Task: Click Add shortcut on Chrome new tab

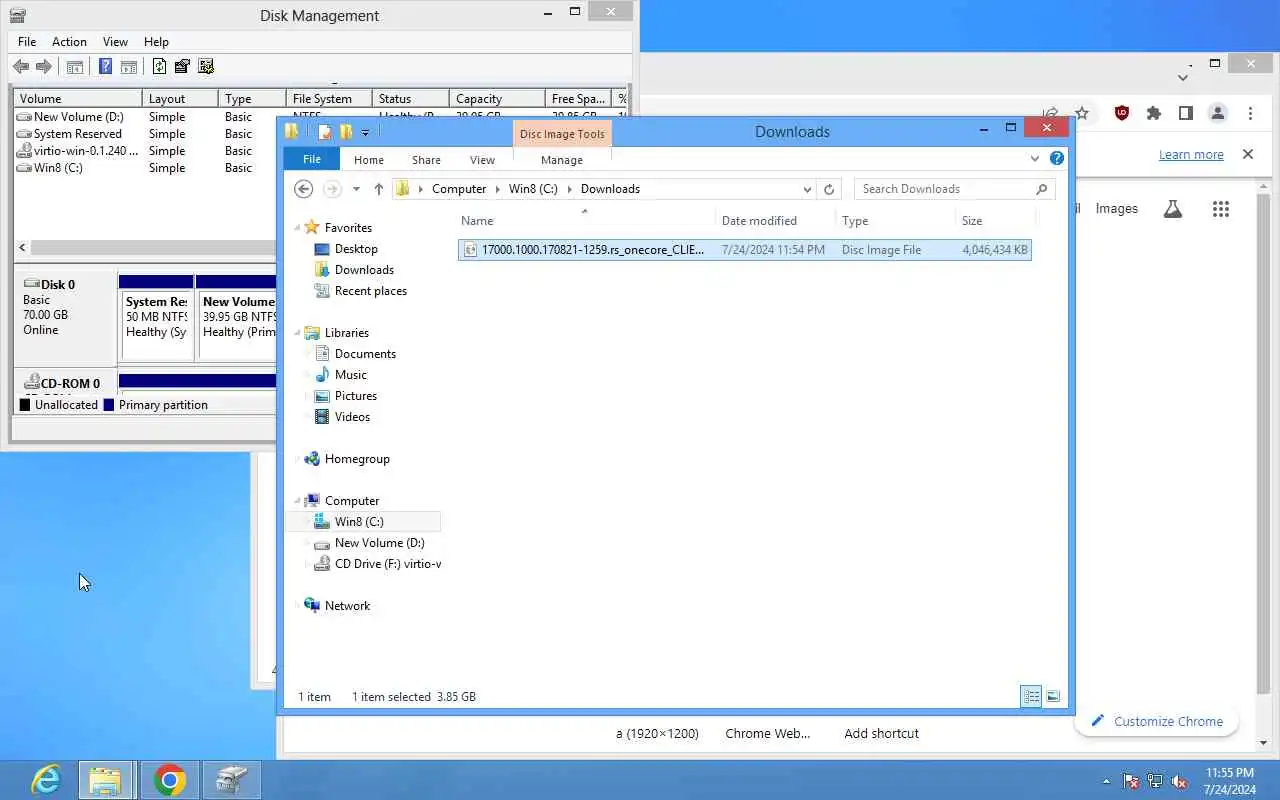Action: click(x=881, y=733)
